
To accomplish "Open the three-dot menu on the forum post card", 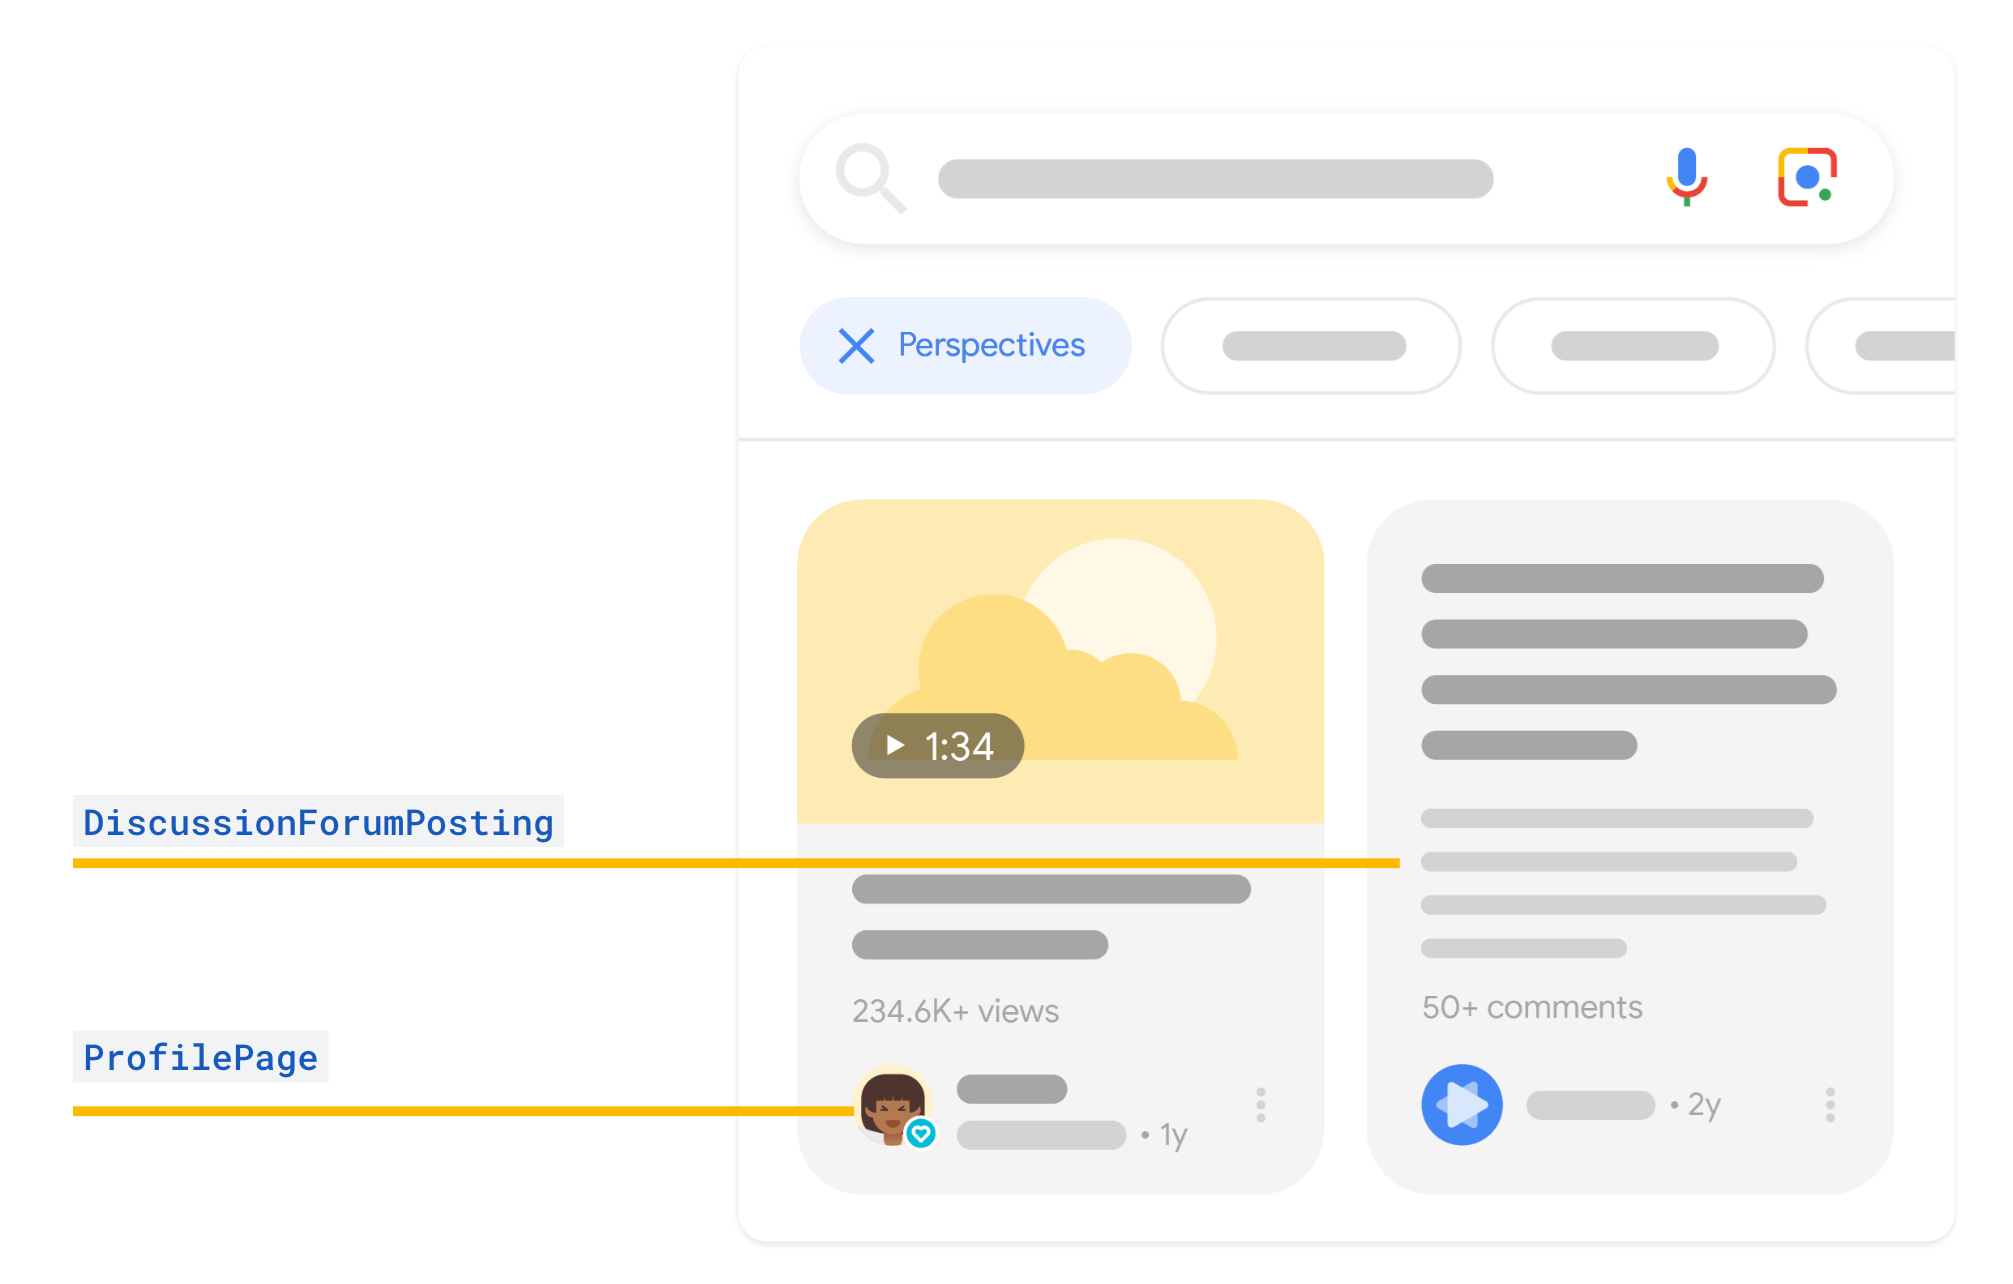I will (1829, 1104).
